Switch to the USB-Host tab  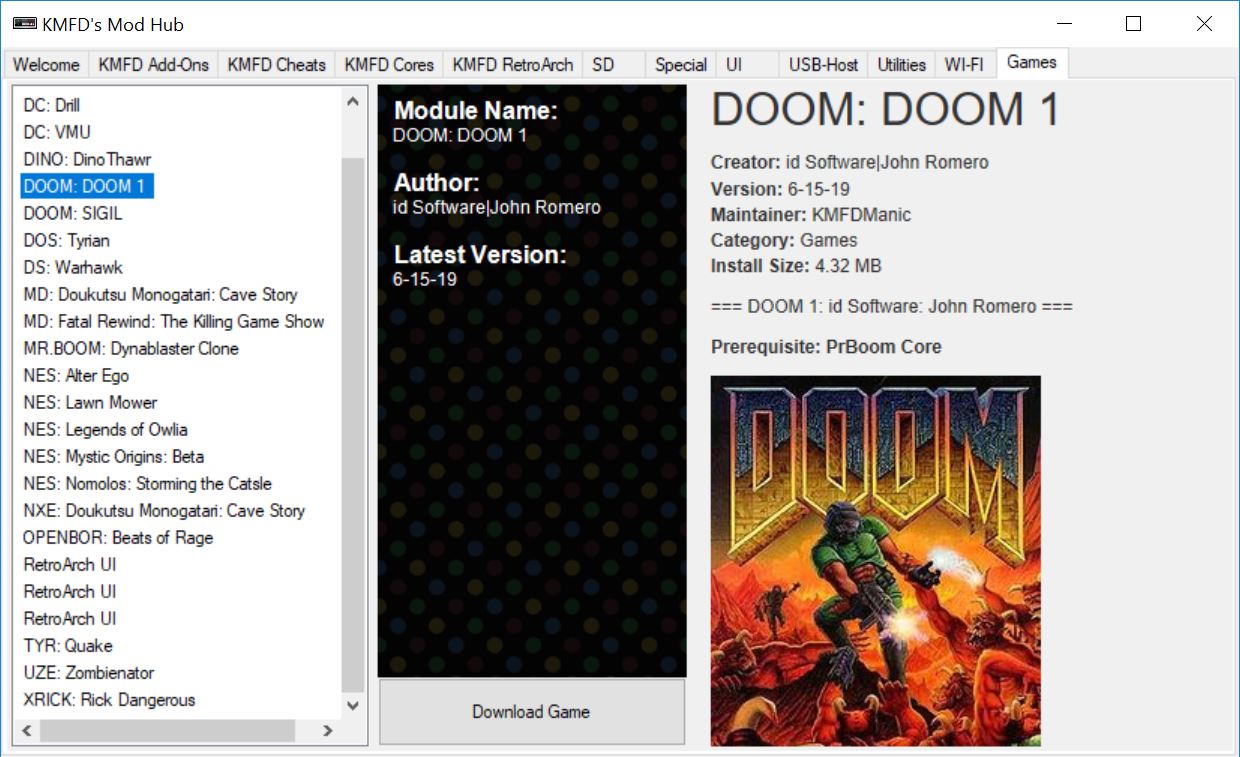(824, 65)
